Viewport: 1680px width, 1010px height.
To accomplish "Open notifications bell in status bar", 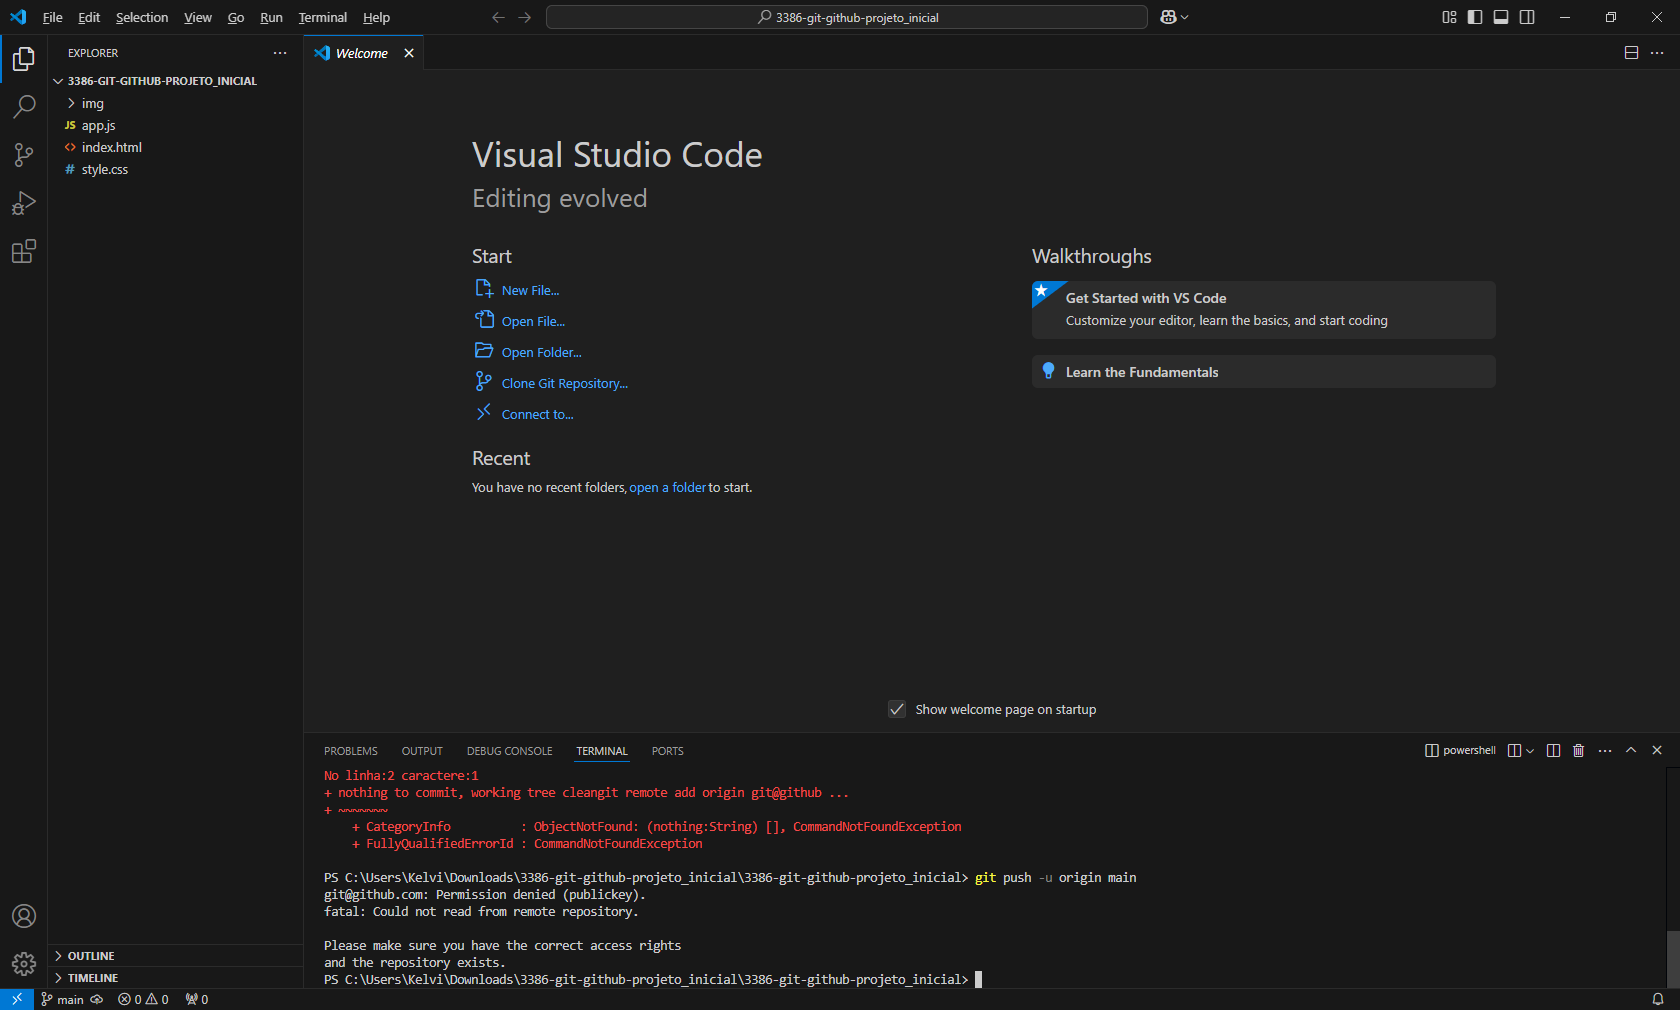I will point(1657,999).
